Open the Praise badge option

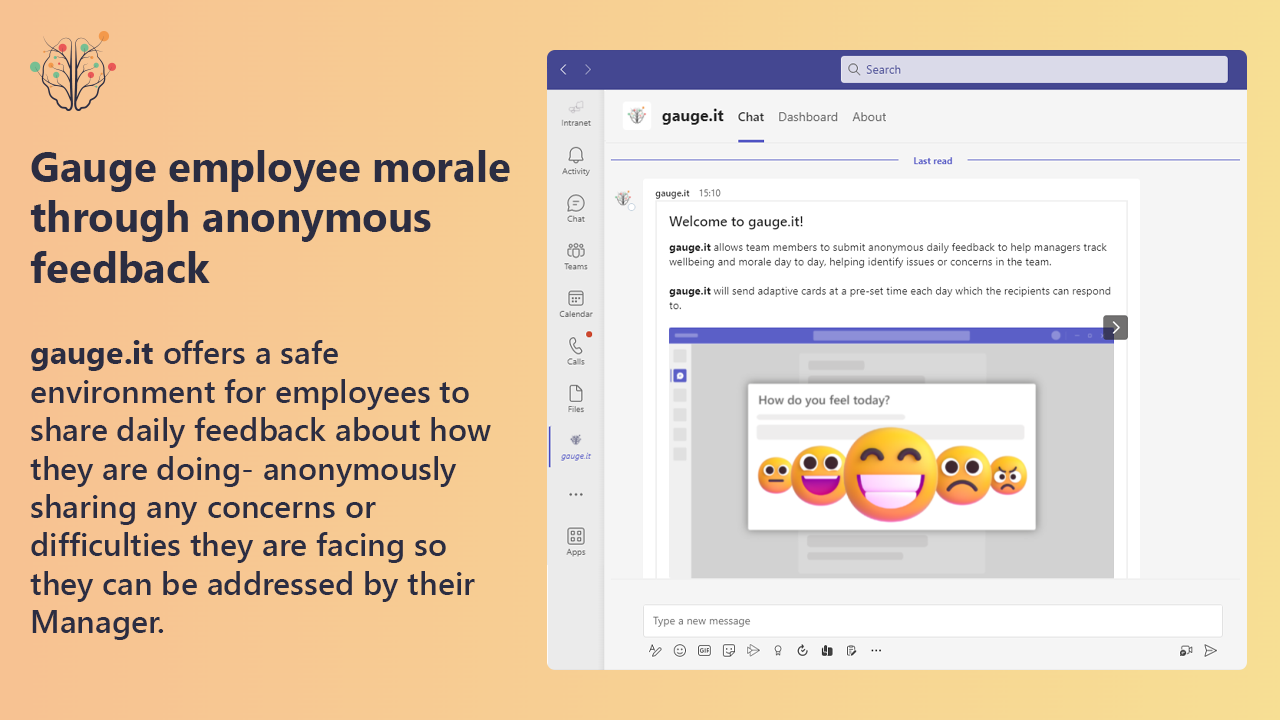pyautogui.click(x=778, y=650)
